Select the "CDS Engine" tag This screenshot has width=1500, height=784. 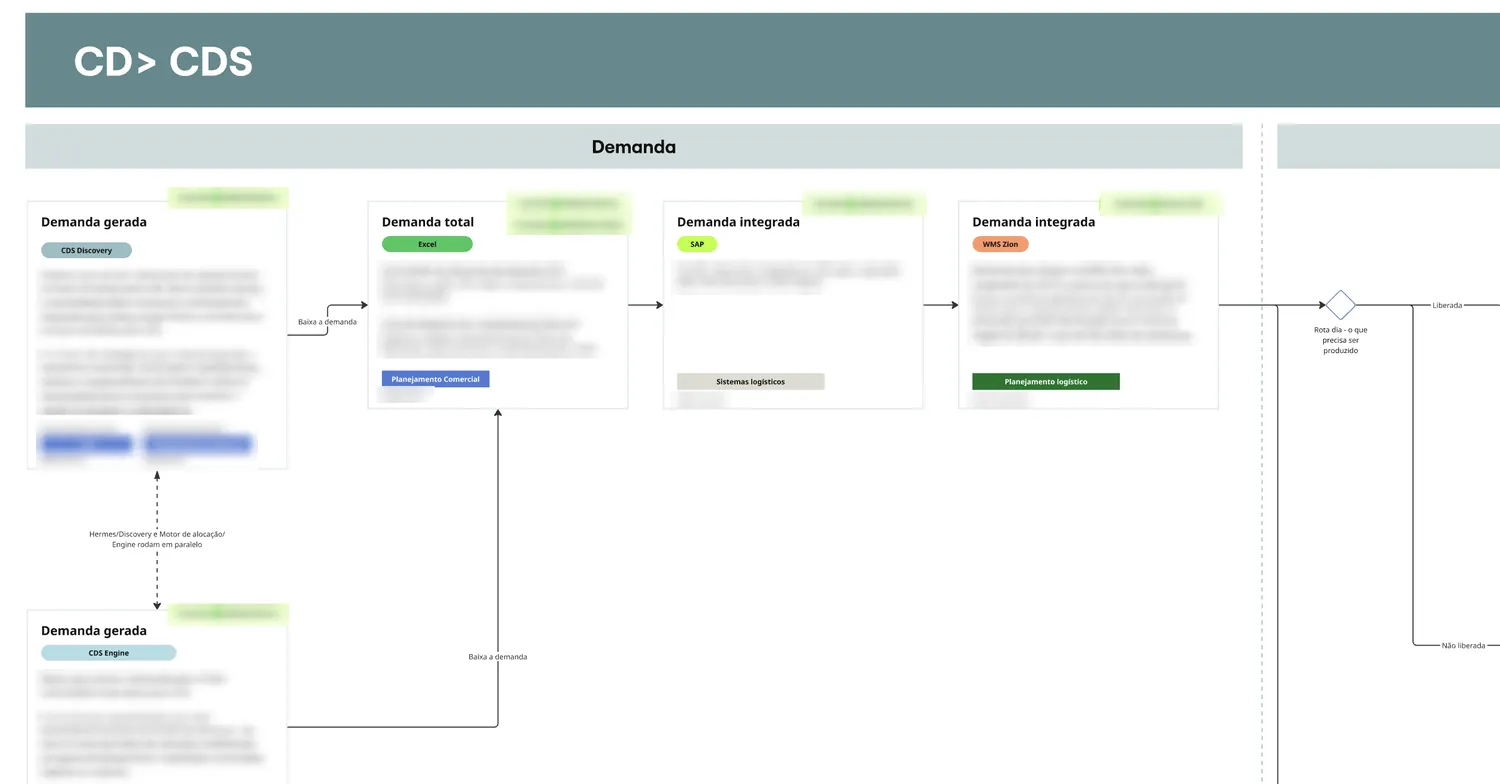coord(108,653)
